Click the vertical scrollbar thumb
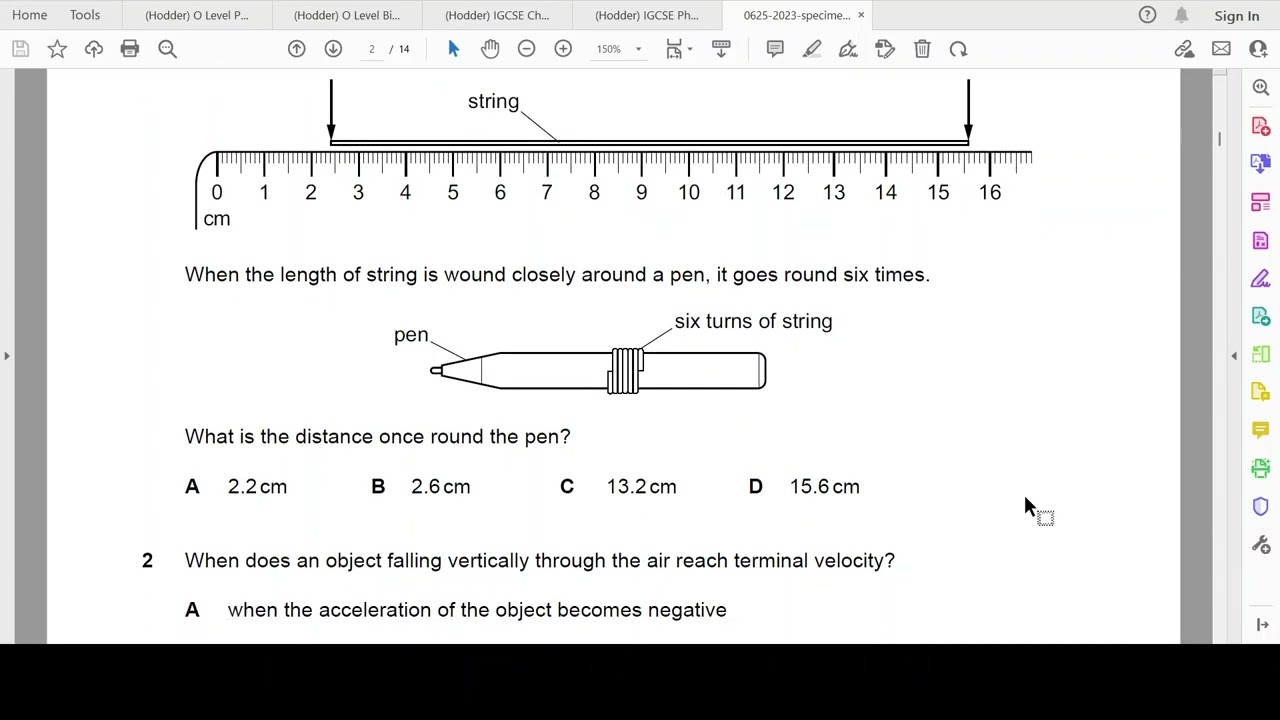Image resolution: width=1280 pixels, height=720 pixels. 1219,138
